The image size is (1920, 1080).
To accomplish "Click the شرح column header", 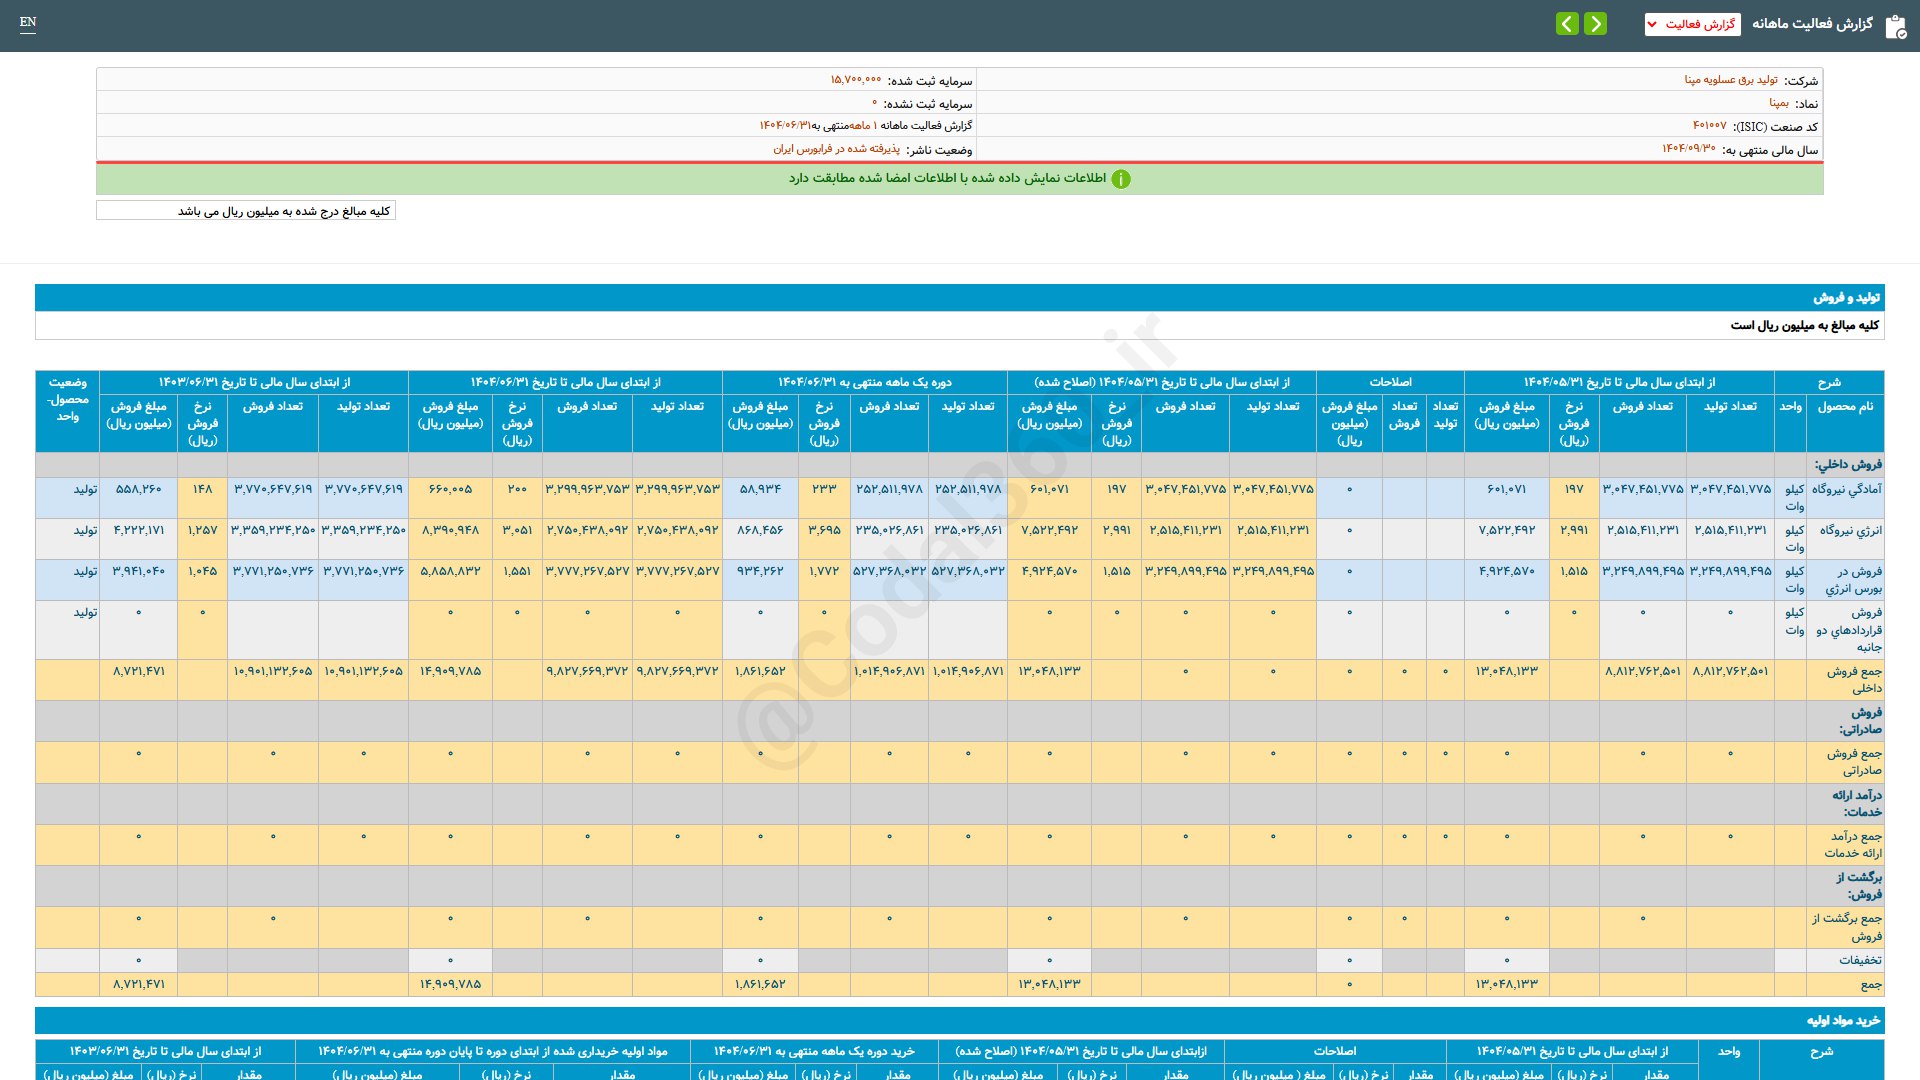I will point(1828,382).
